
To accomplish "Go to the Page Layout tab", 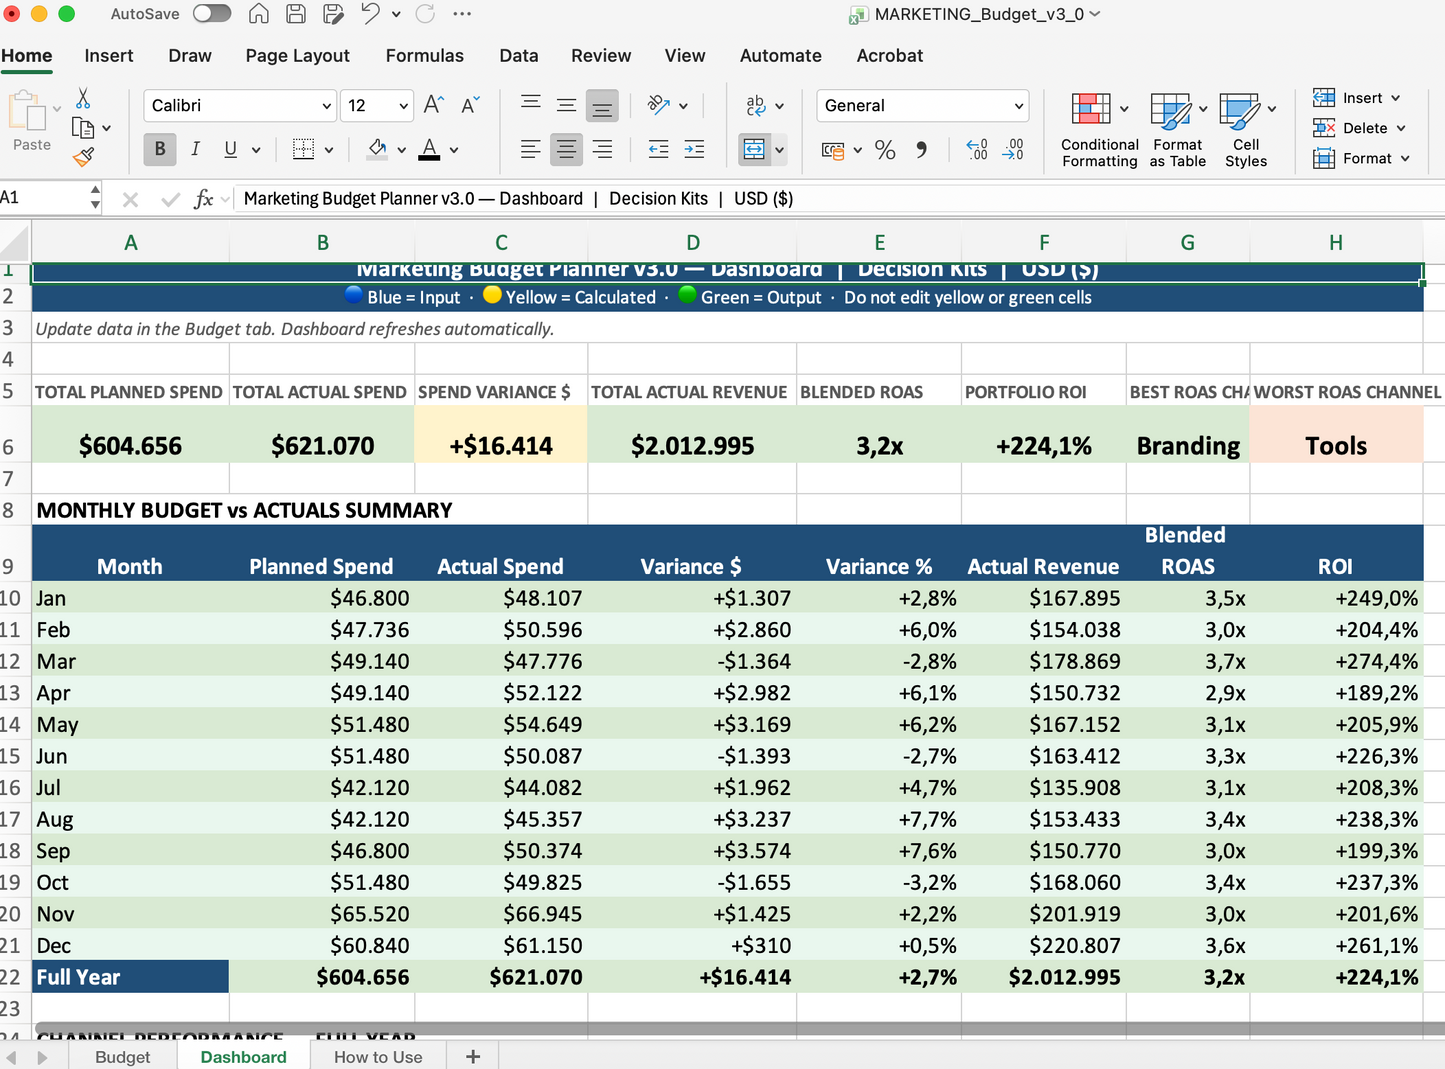I will click(x=298, y=56).
